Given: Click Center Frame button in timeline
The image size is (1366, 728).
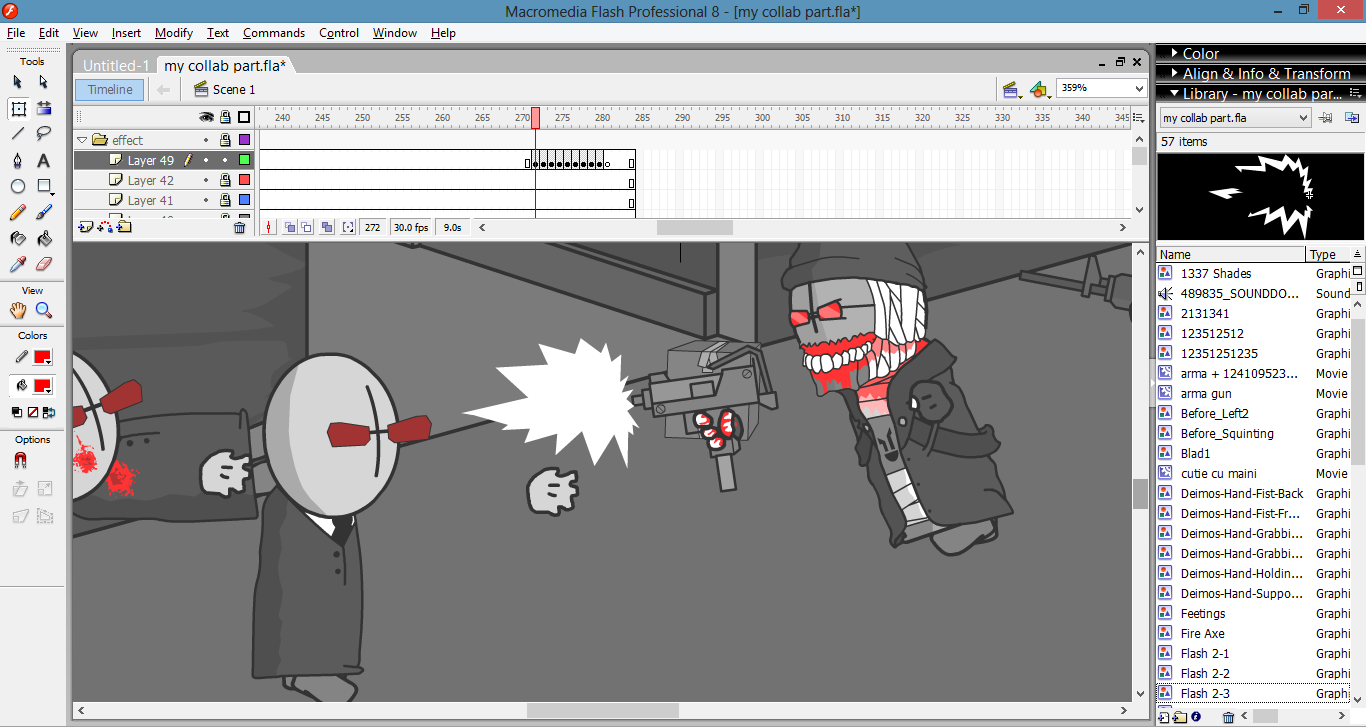Looking at the screenshot, I should tap(268, 227).
